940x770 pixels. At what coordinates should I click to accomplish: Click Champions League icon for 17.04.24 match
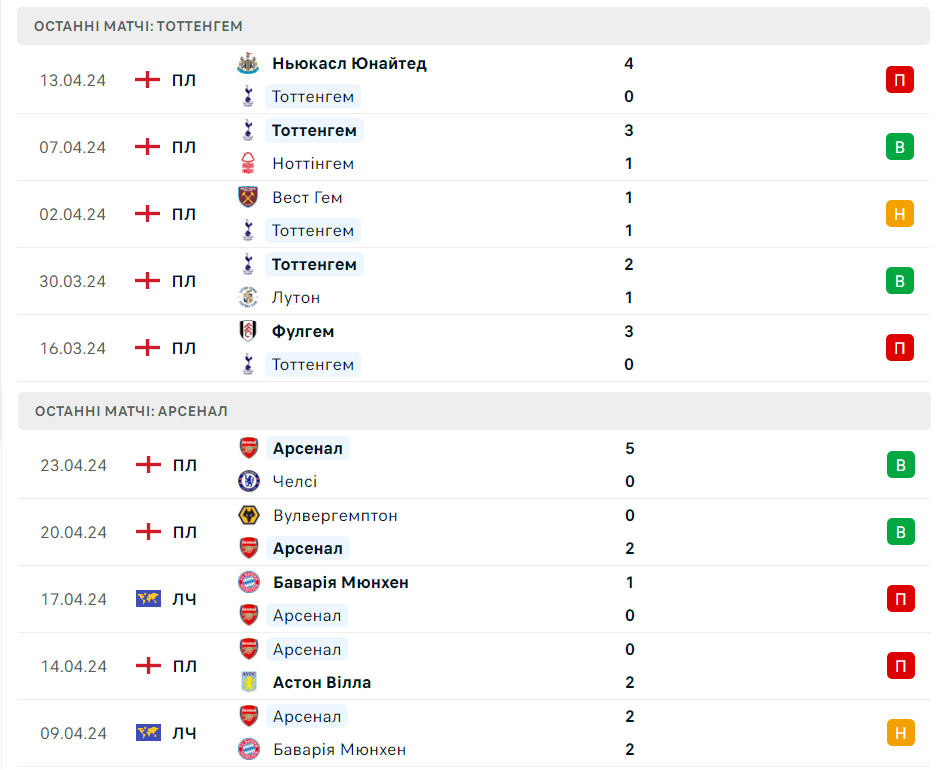coord(148,599)
